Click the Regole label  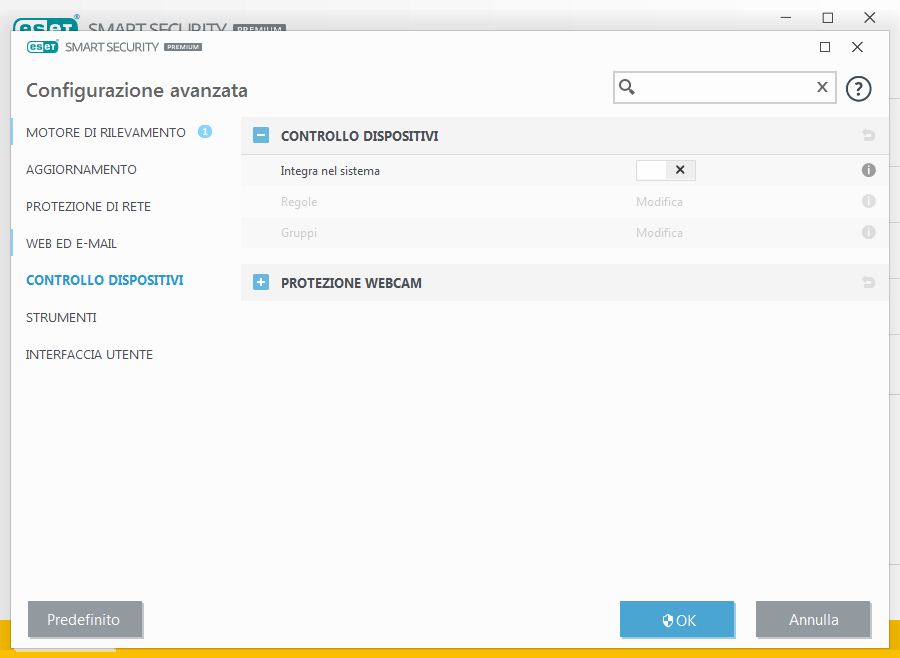coord(299,202)
